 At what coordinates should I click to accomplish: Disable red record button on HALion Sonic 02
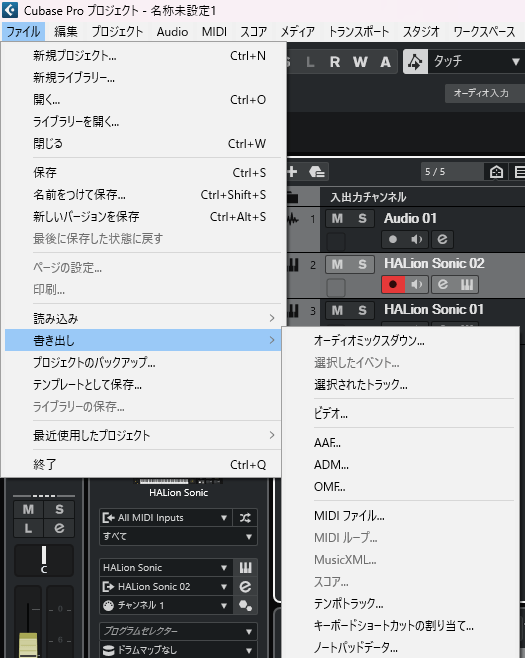393,285
